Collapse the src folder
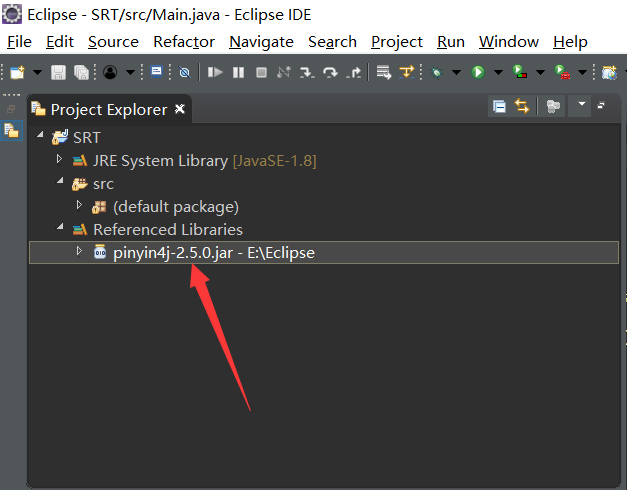 pyautogui.click(x=60, y=181)
